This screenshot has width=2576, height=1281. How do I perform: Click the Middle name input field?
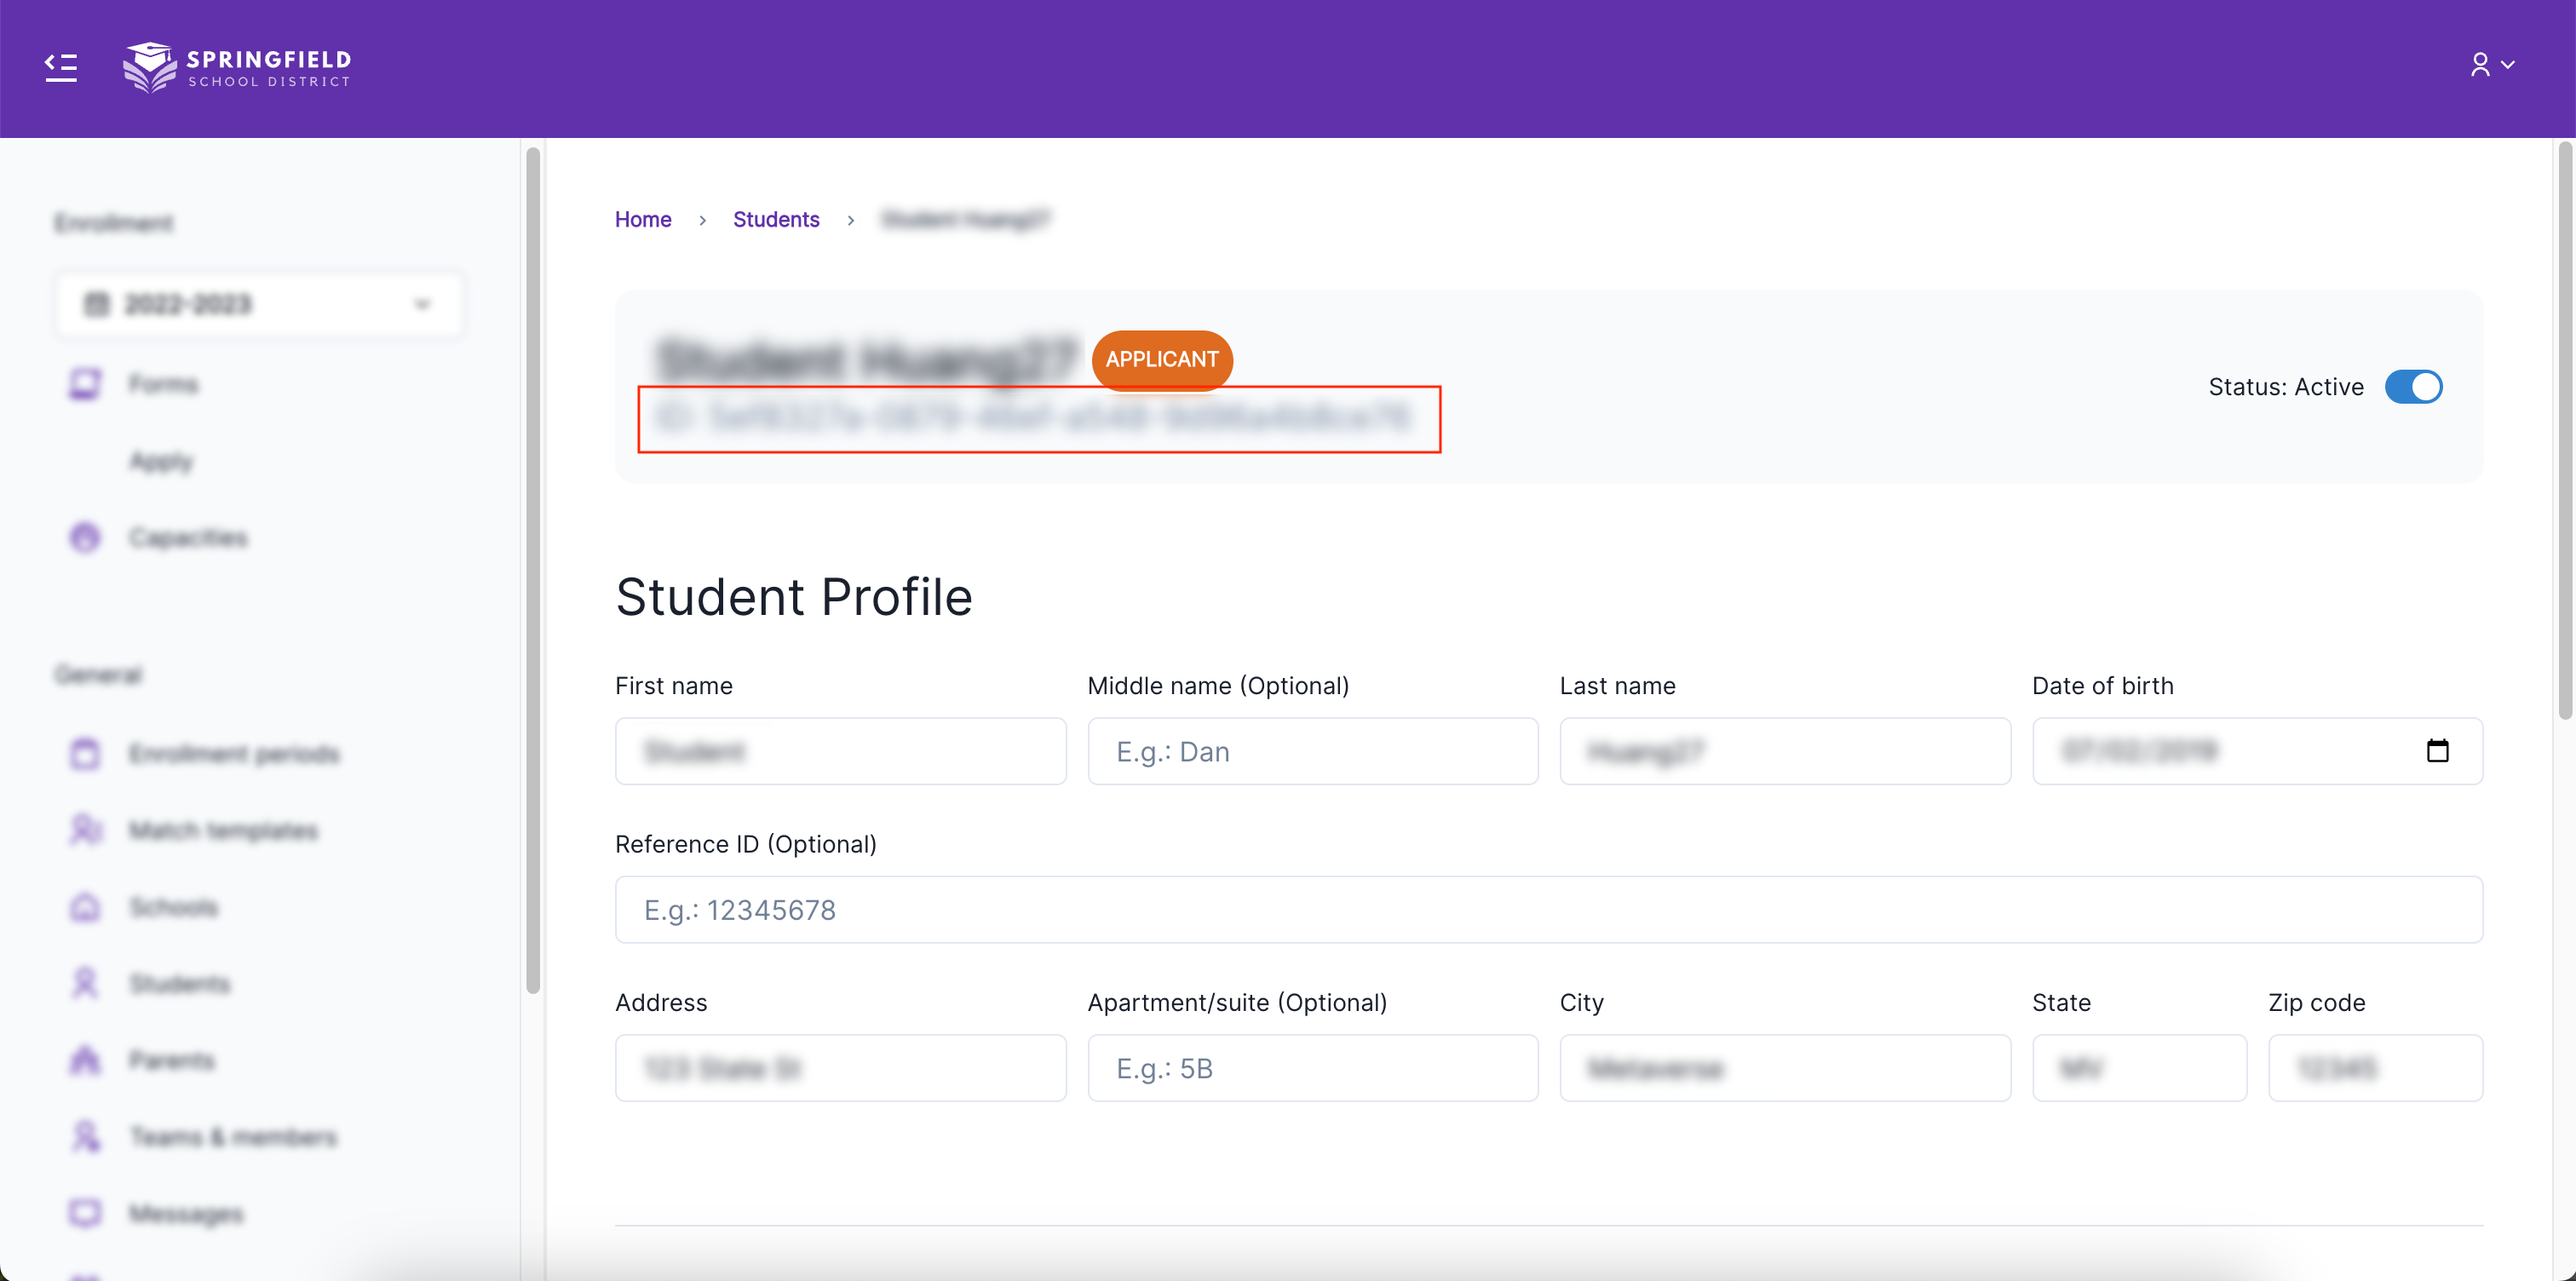tap(1312, 751)
